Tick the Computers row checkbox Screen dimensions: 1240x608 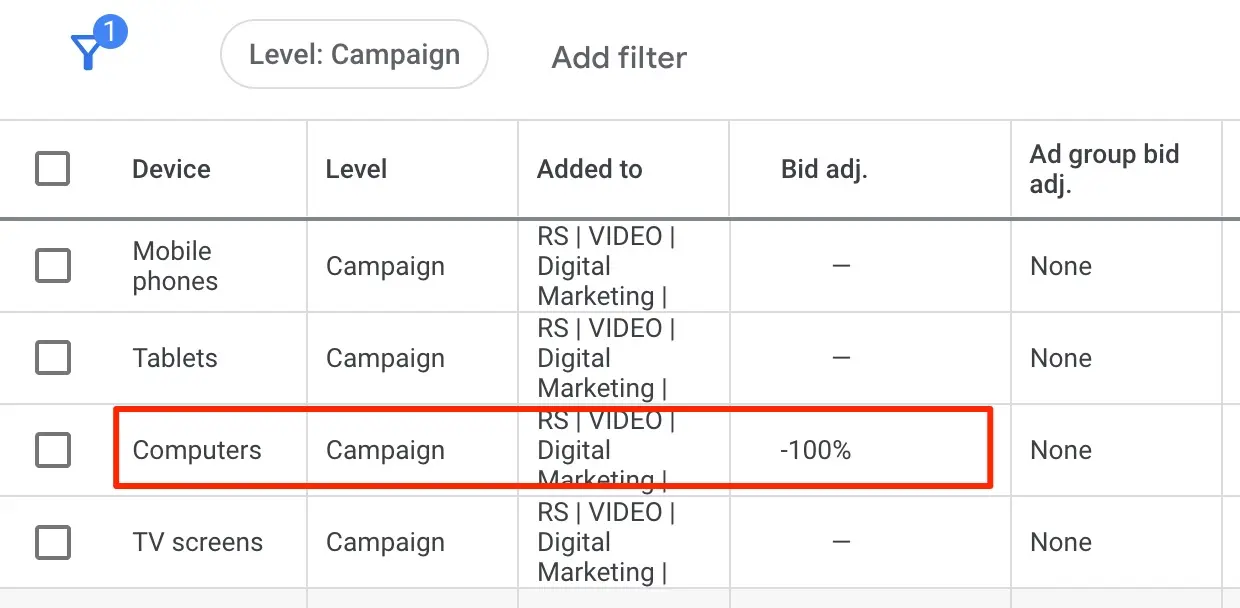[53, 450]
